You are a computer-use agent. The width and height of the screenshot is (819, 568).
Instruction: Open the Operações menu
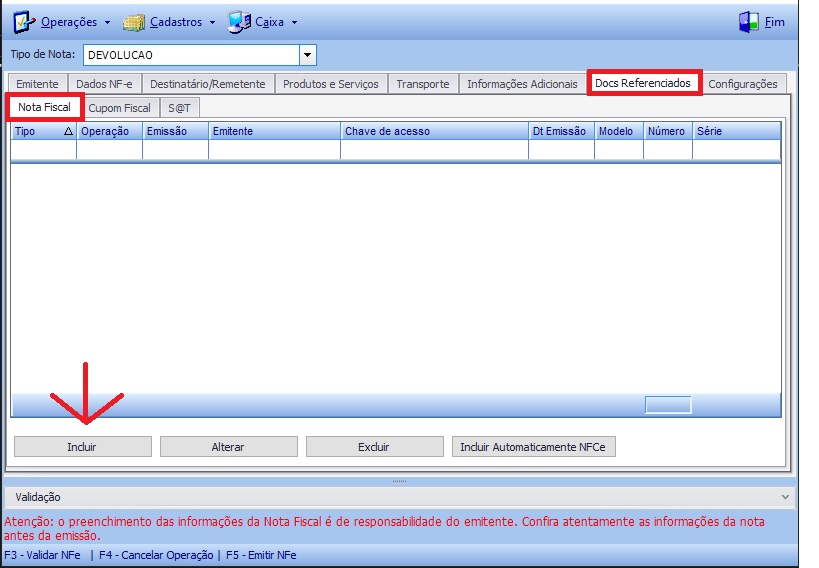tap(69, 22)
